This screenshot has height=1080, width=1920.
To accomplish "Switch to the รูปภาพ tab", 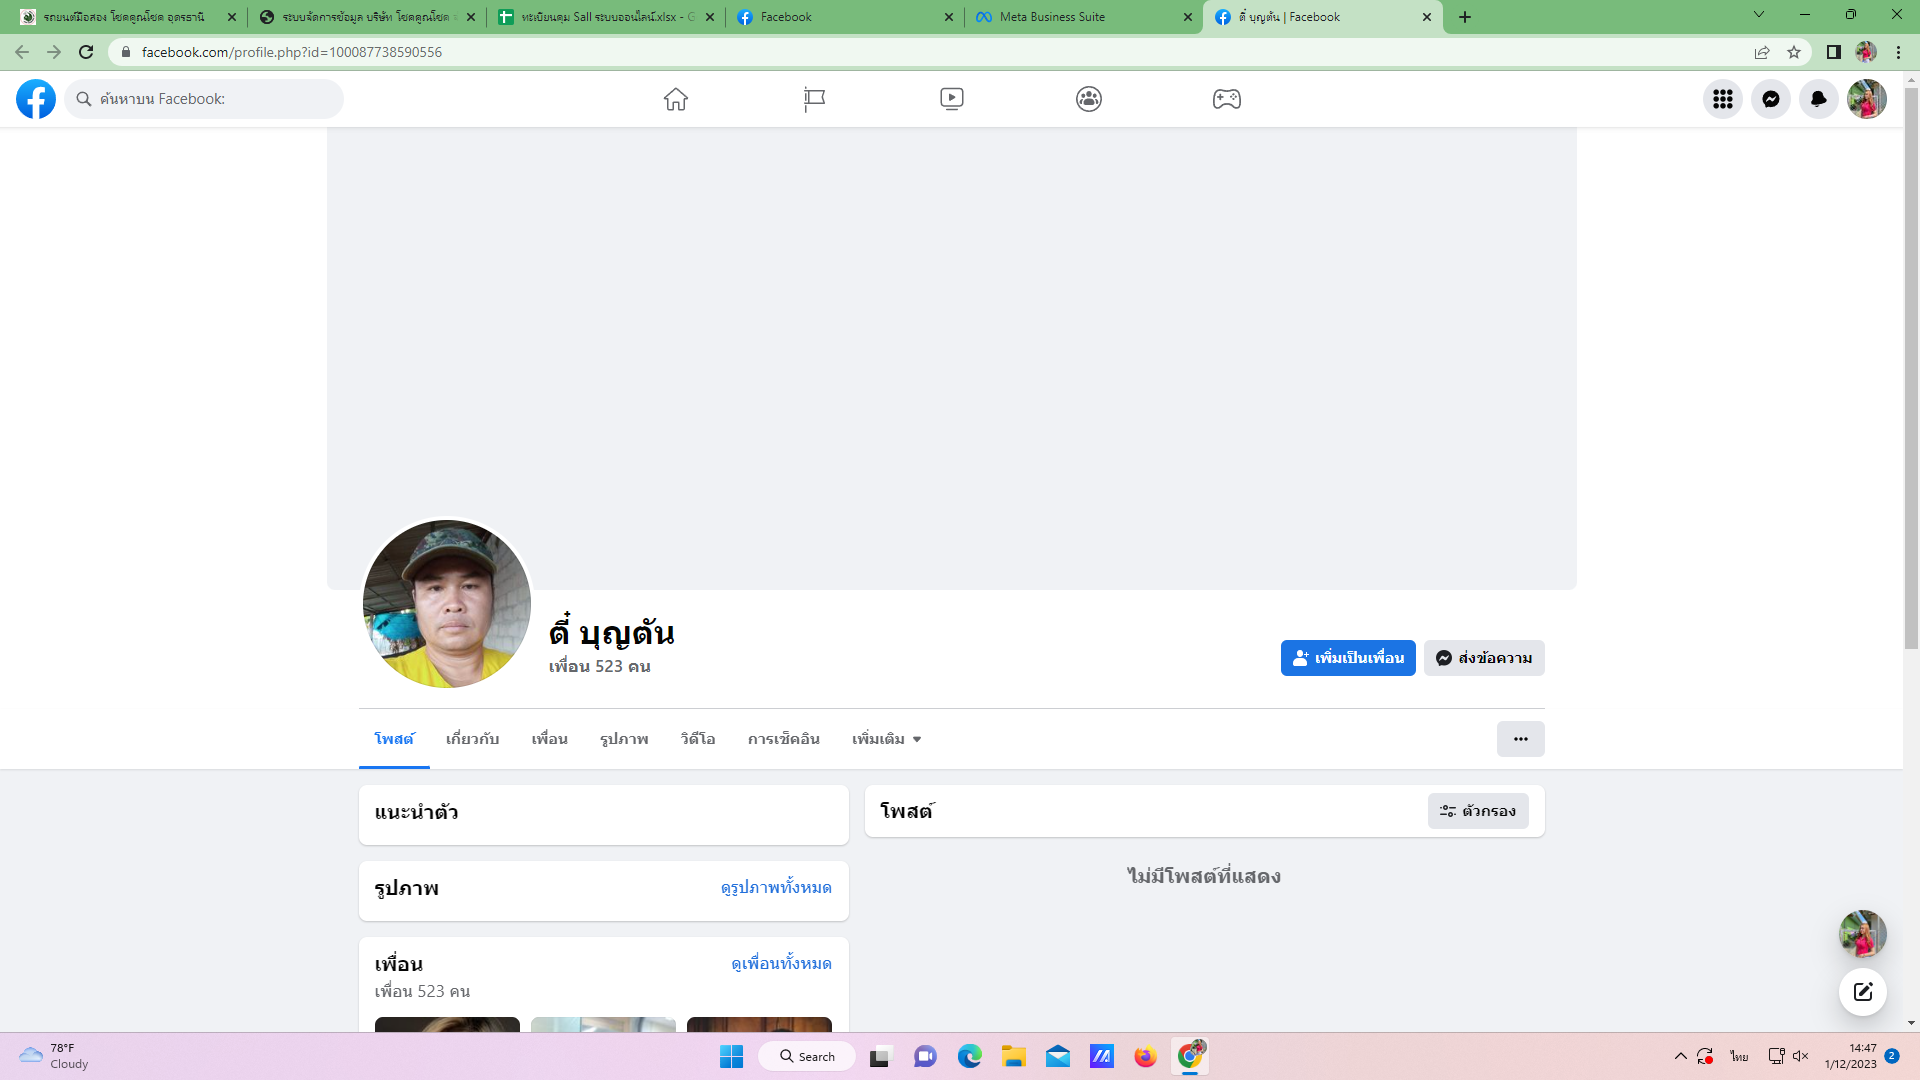I will point(624,739).
